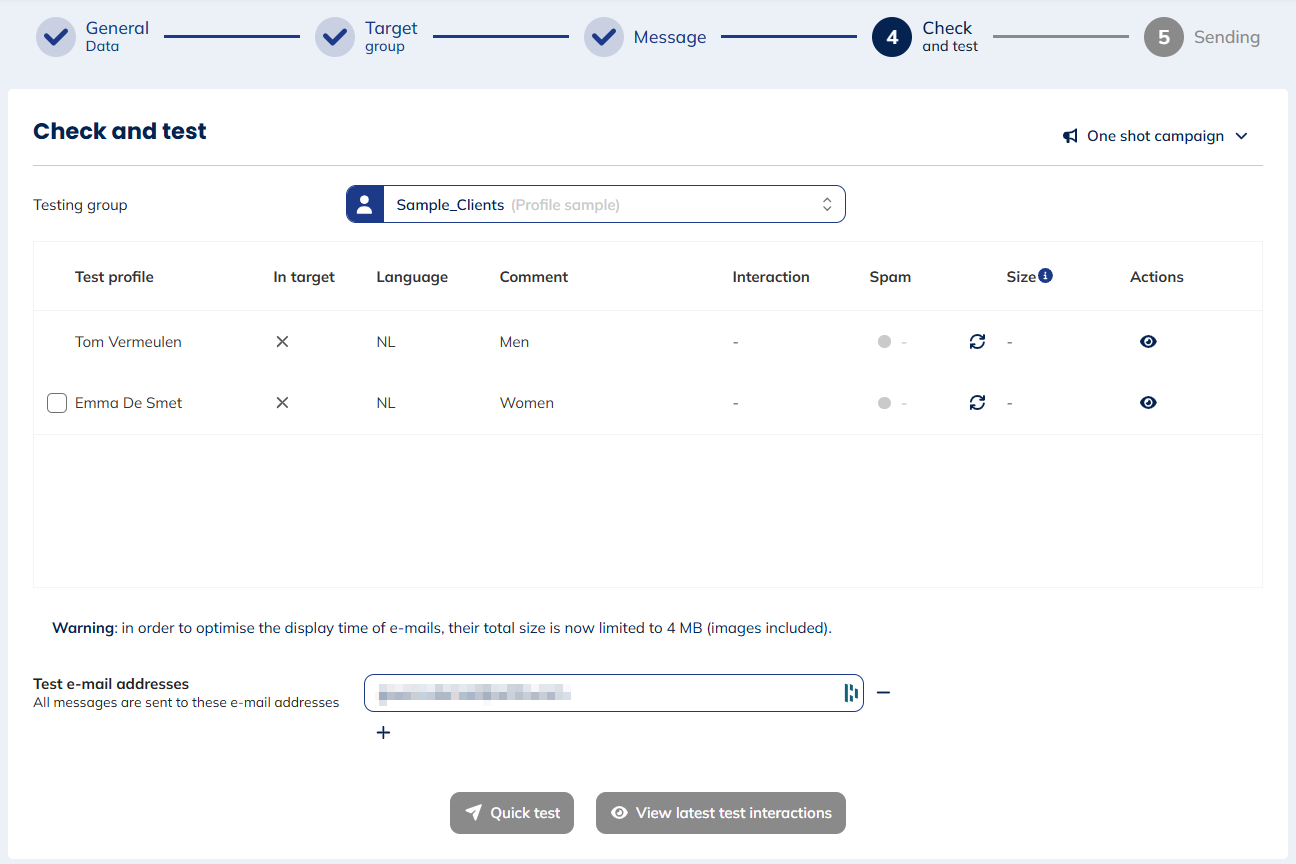Remove the test e-mail address with minus icon
1296x864 pixels.
click(883, 693)
